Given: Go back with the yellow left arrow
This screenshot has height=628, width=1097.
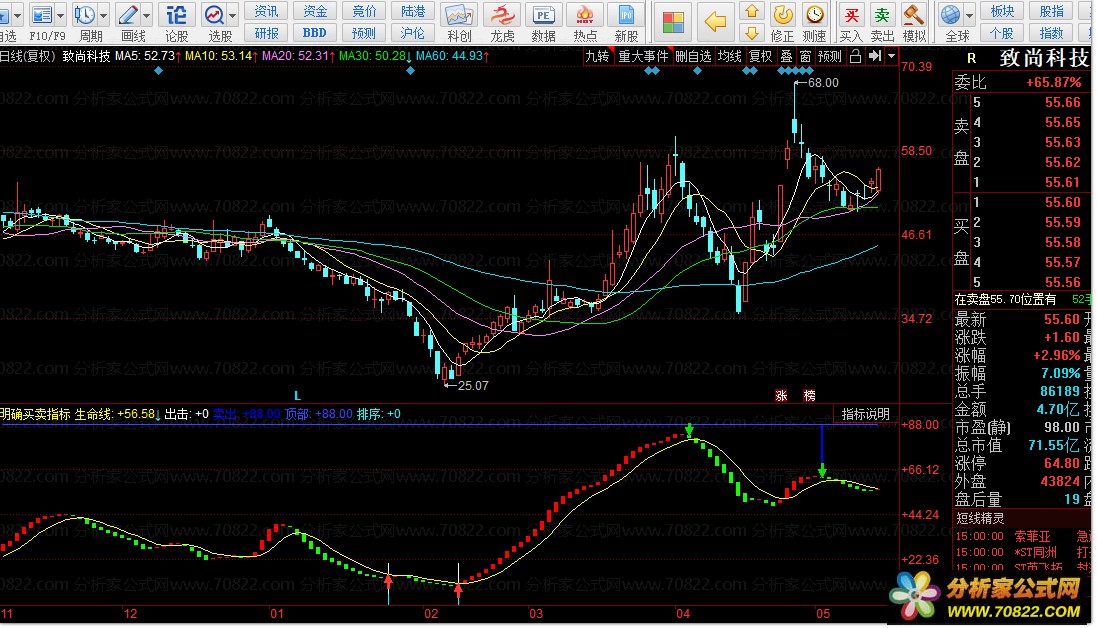Looking at the screenshot, I should pyautogui.click(x=715, y=22).
